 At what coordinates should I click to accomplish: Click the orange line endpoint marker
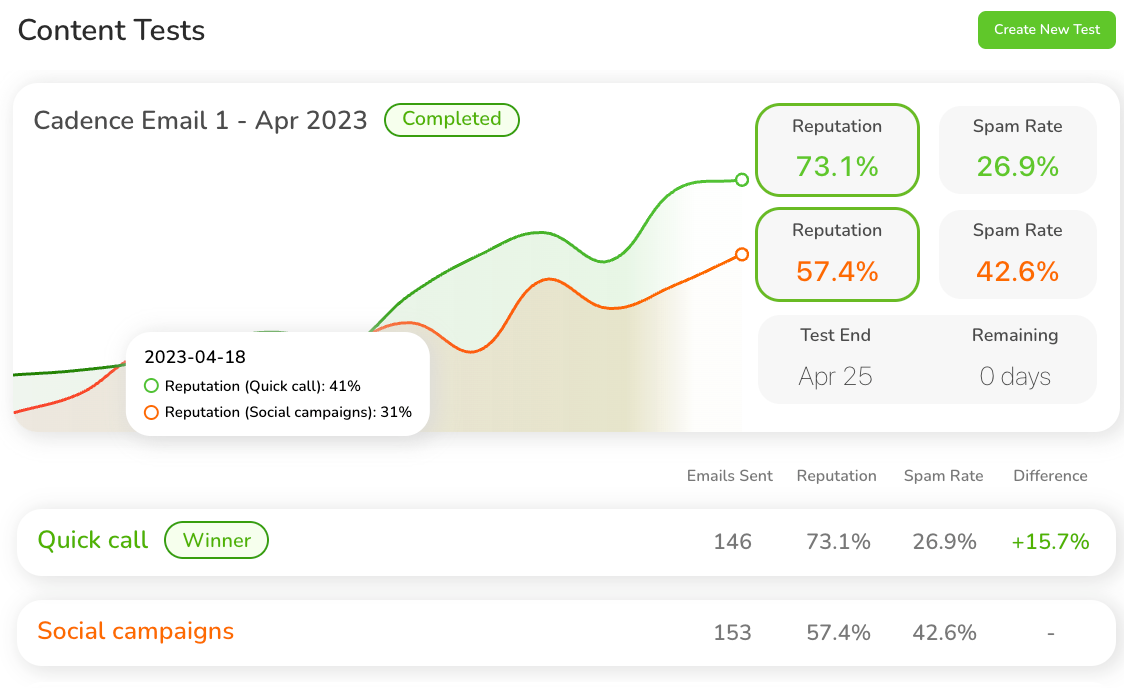pyautogui.click(x=742, y=254)
